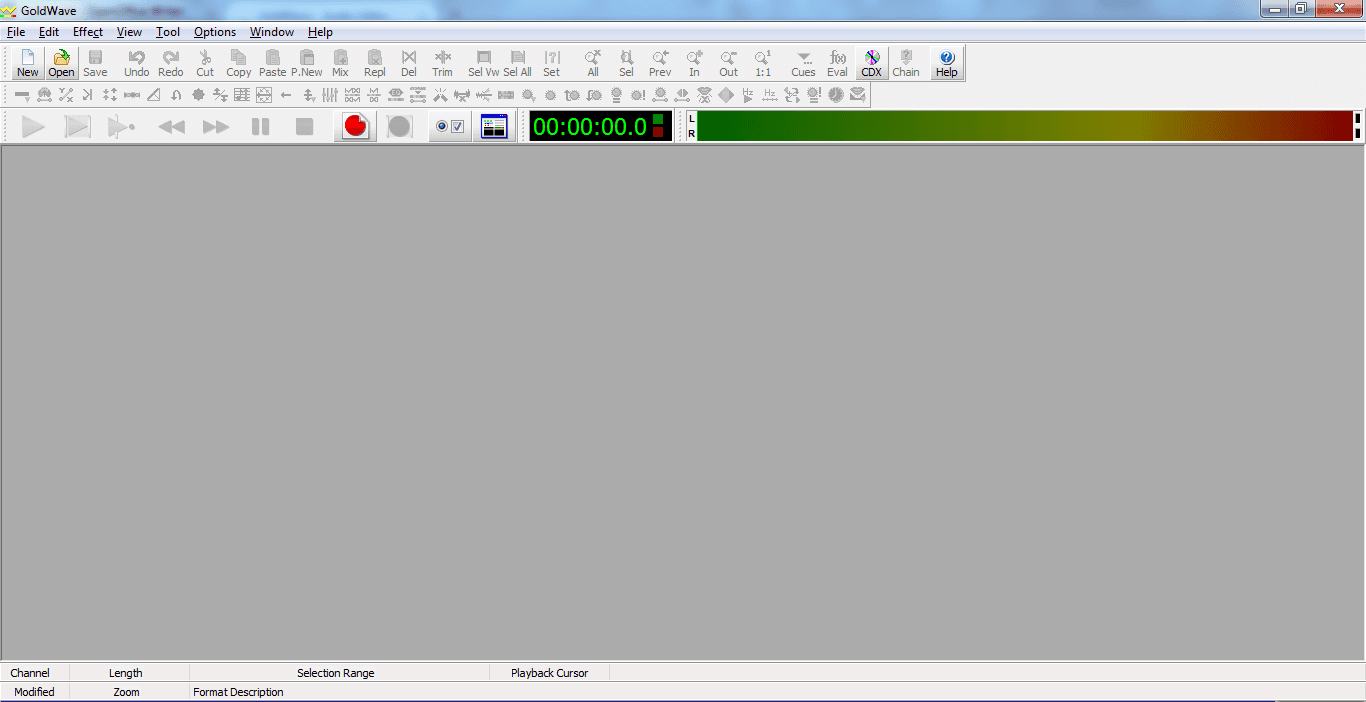Click the Save toolbar icon
The image size is (1366, 702).
click(x=96, y=63)
